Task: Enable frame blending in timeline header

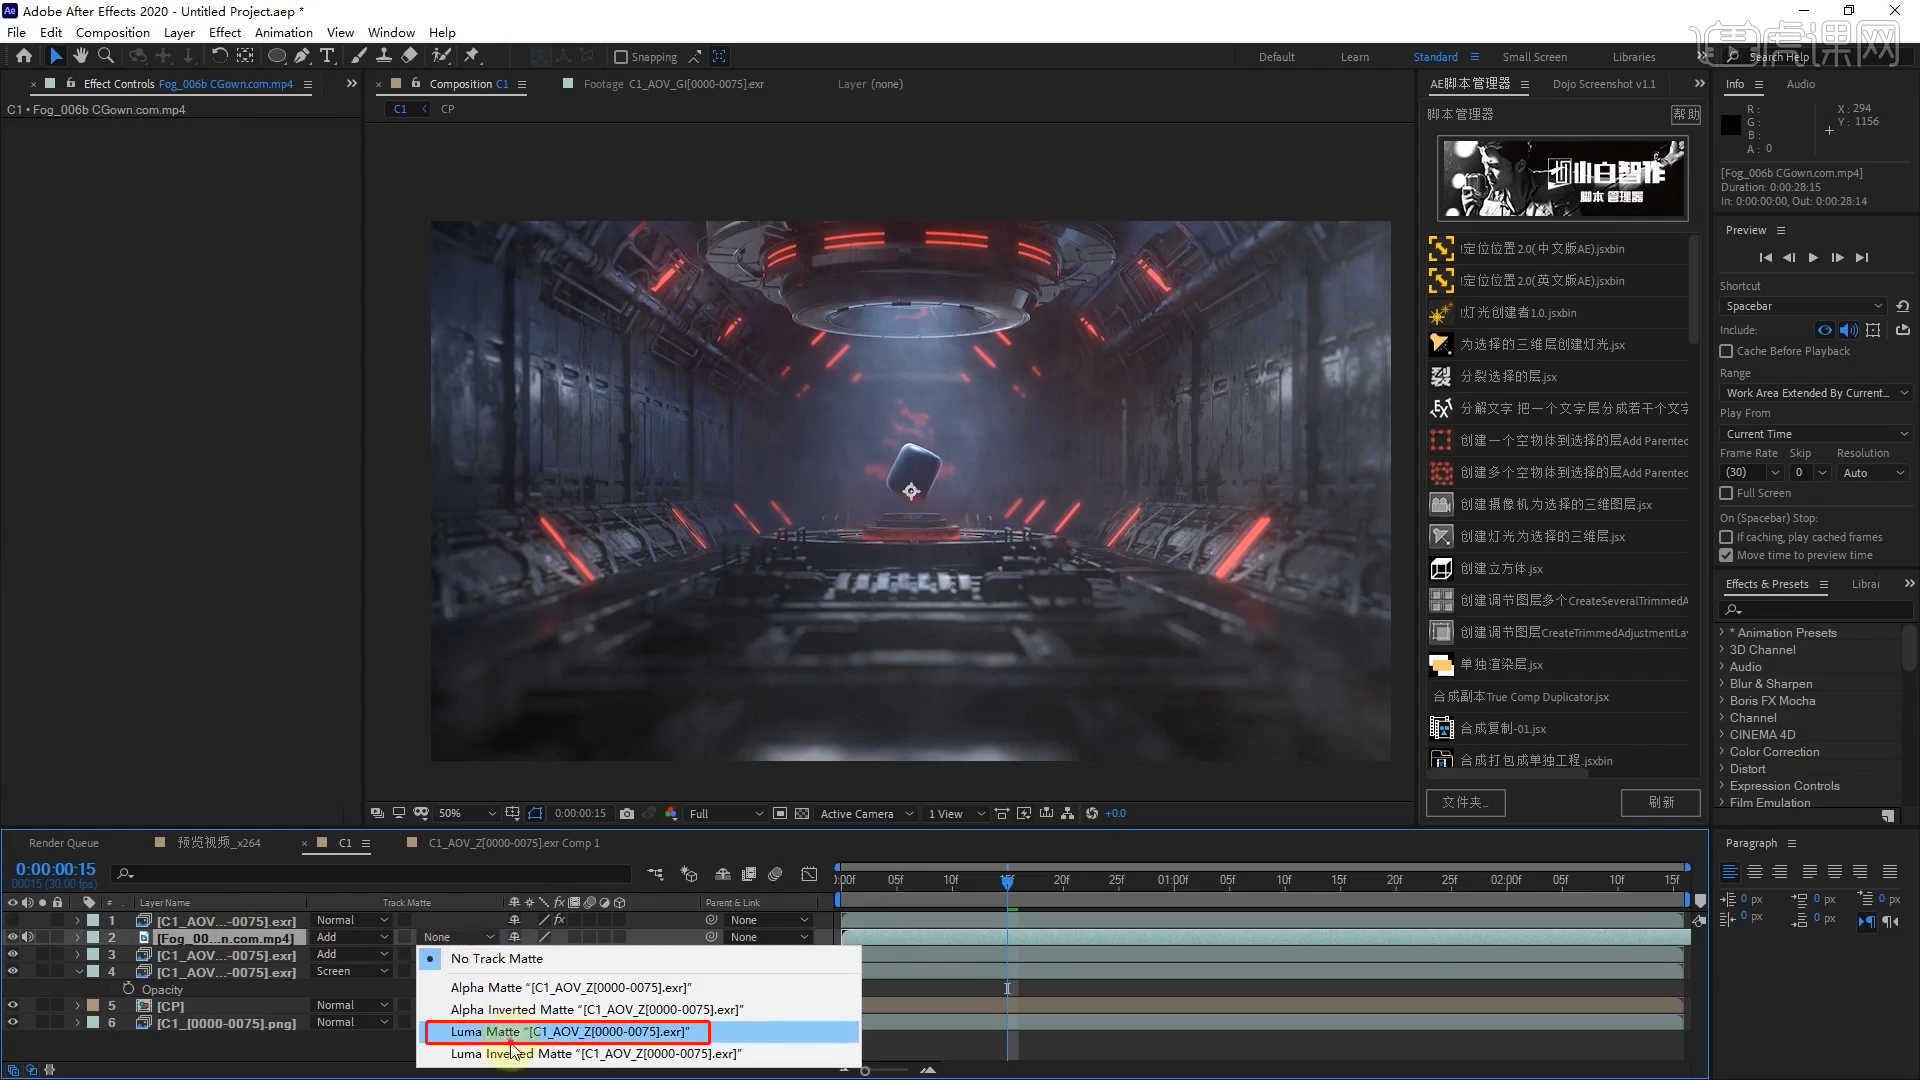Action: pyautogui.click(x=748, y=874)
